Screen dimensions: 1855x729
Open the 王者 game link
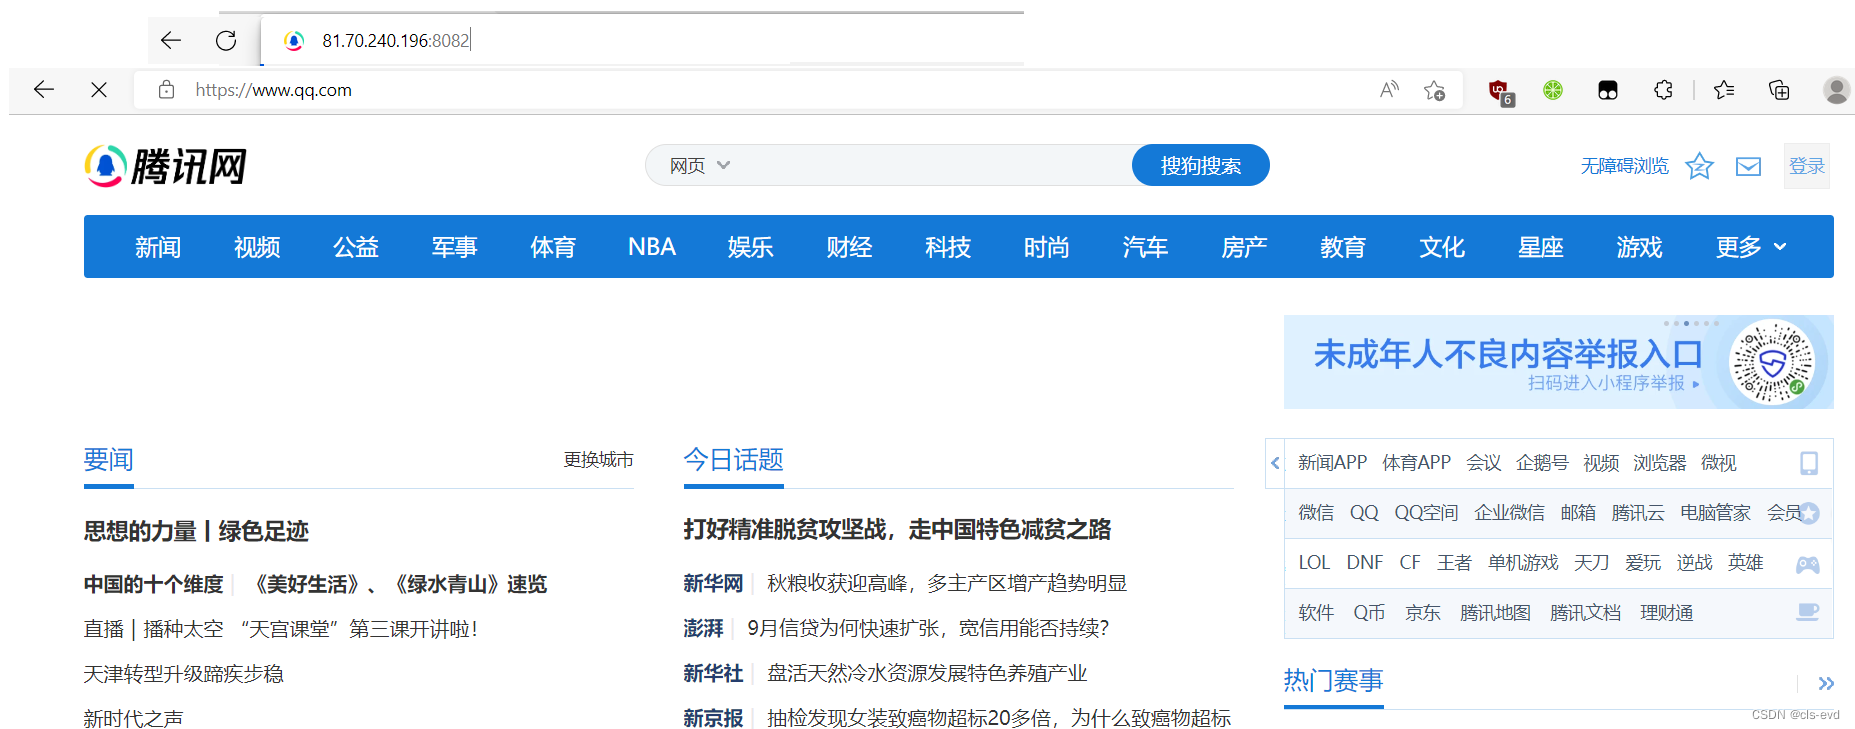click(x=1454, y=563)
